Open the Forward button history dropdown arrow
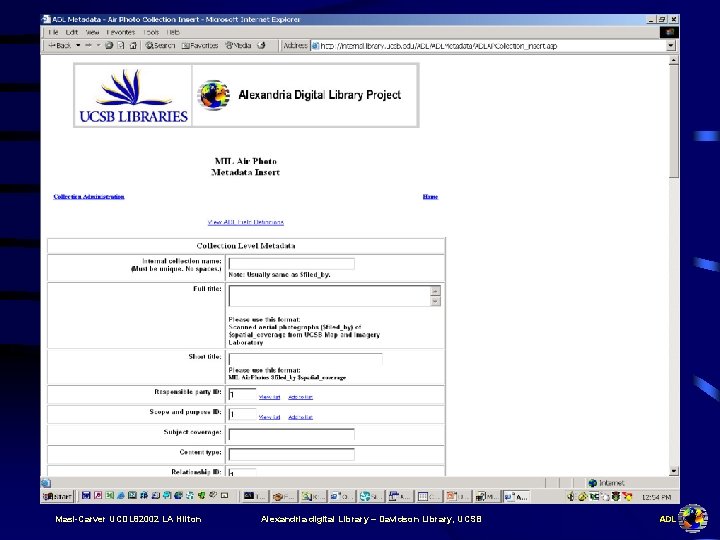Viewport: 720px width, 540px height. [x=98, y=45]
